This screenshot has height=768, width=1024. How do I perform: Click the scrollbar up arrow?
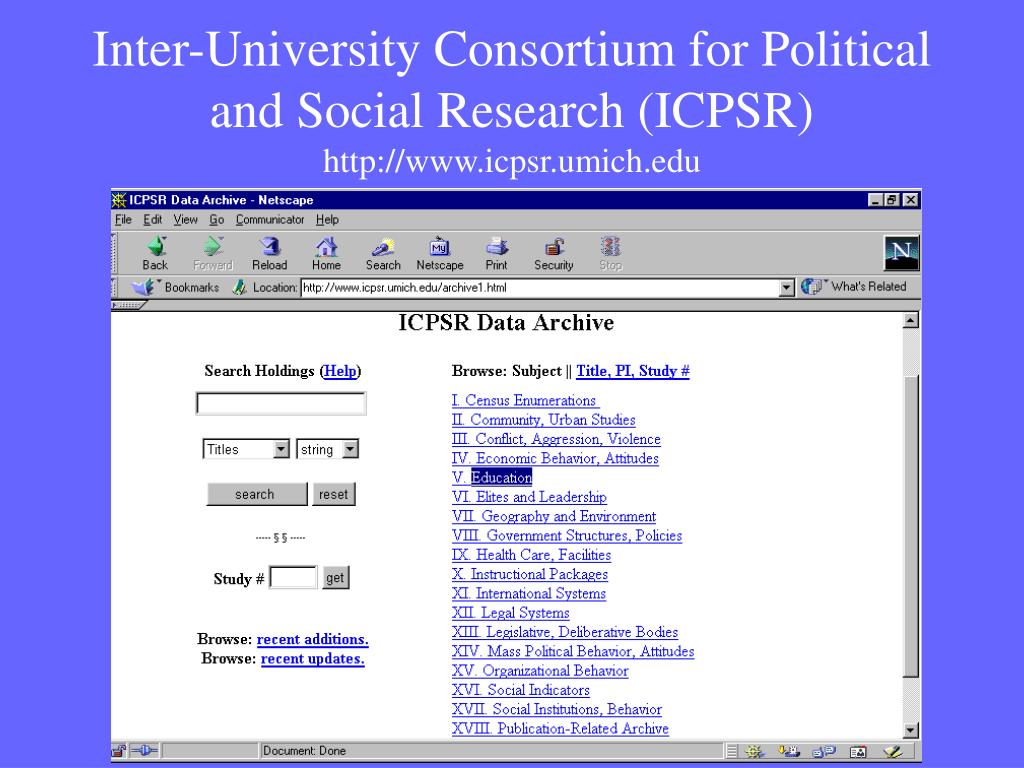click(910, 320)
